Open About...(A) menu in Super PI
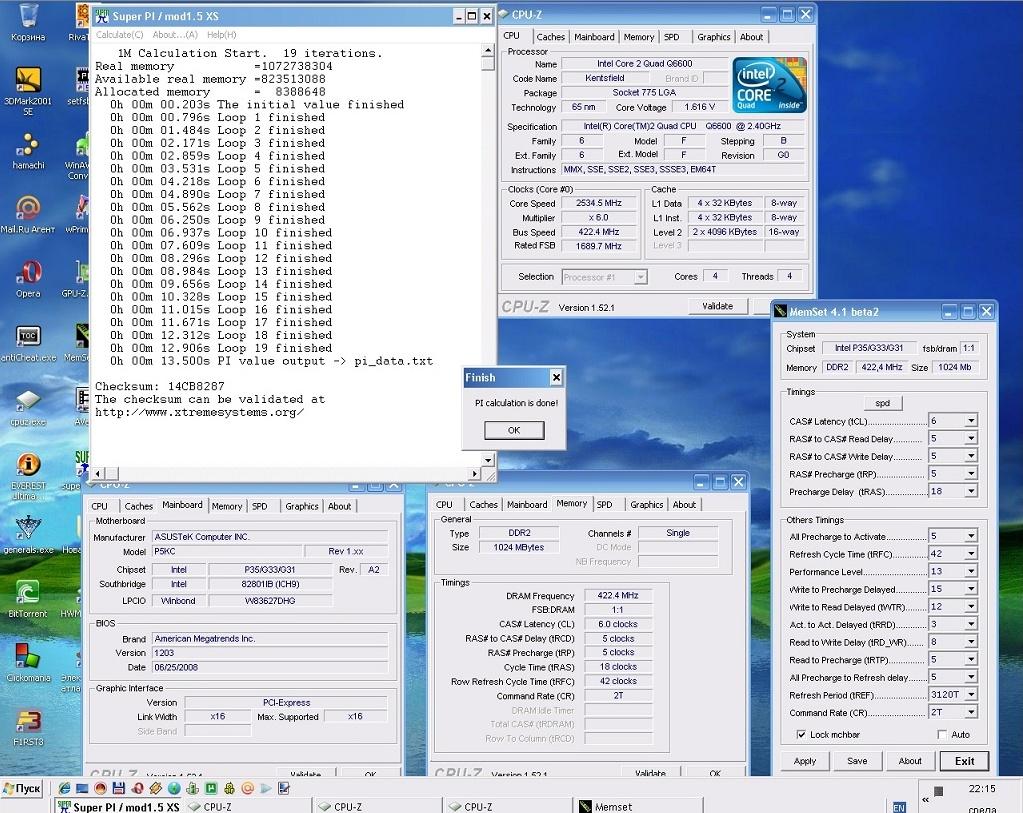 click(x=175, y=35)
